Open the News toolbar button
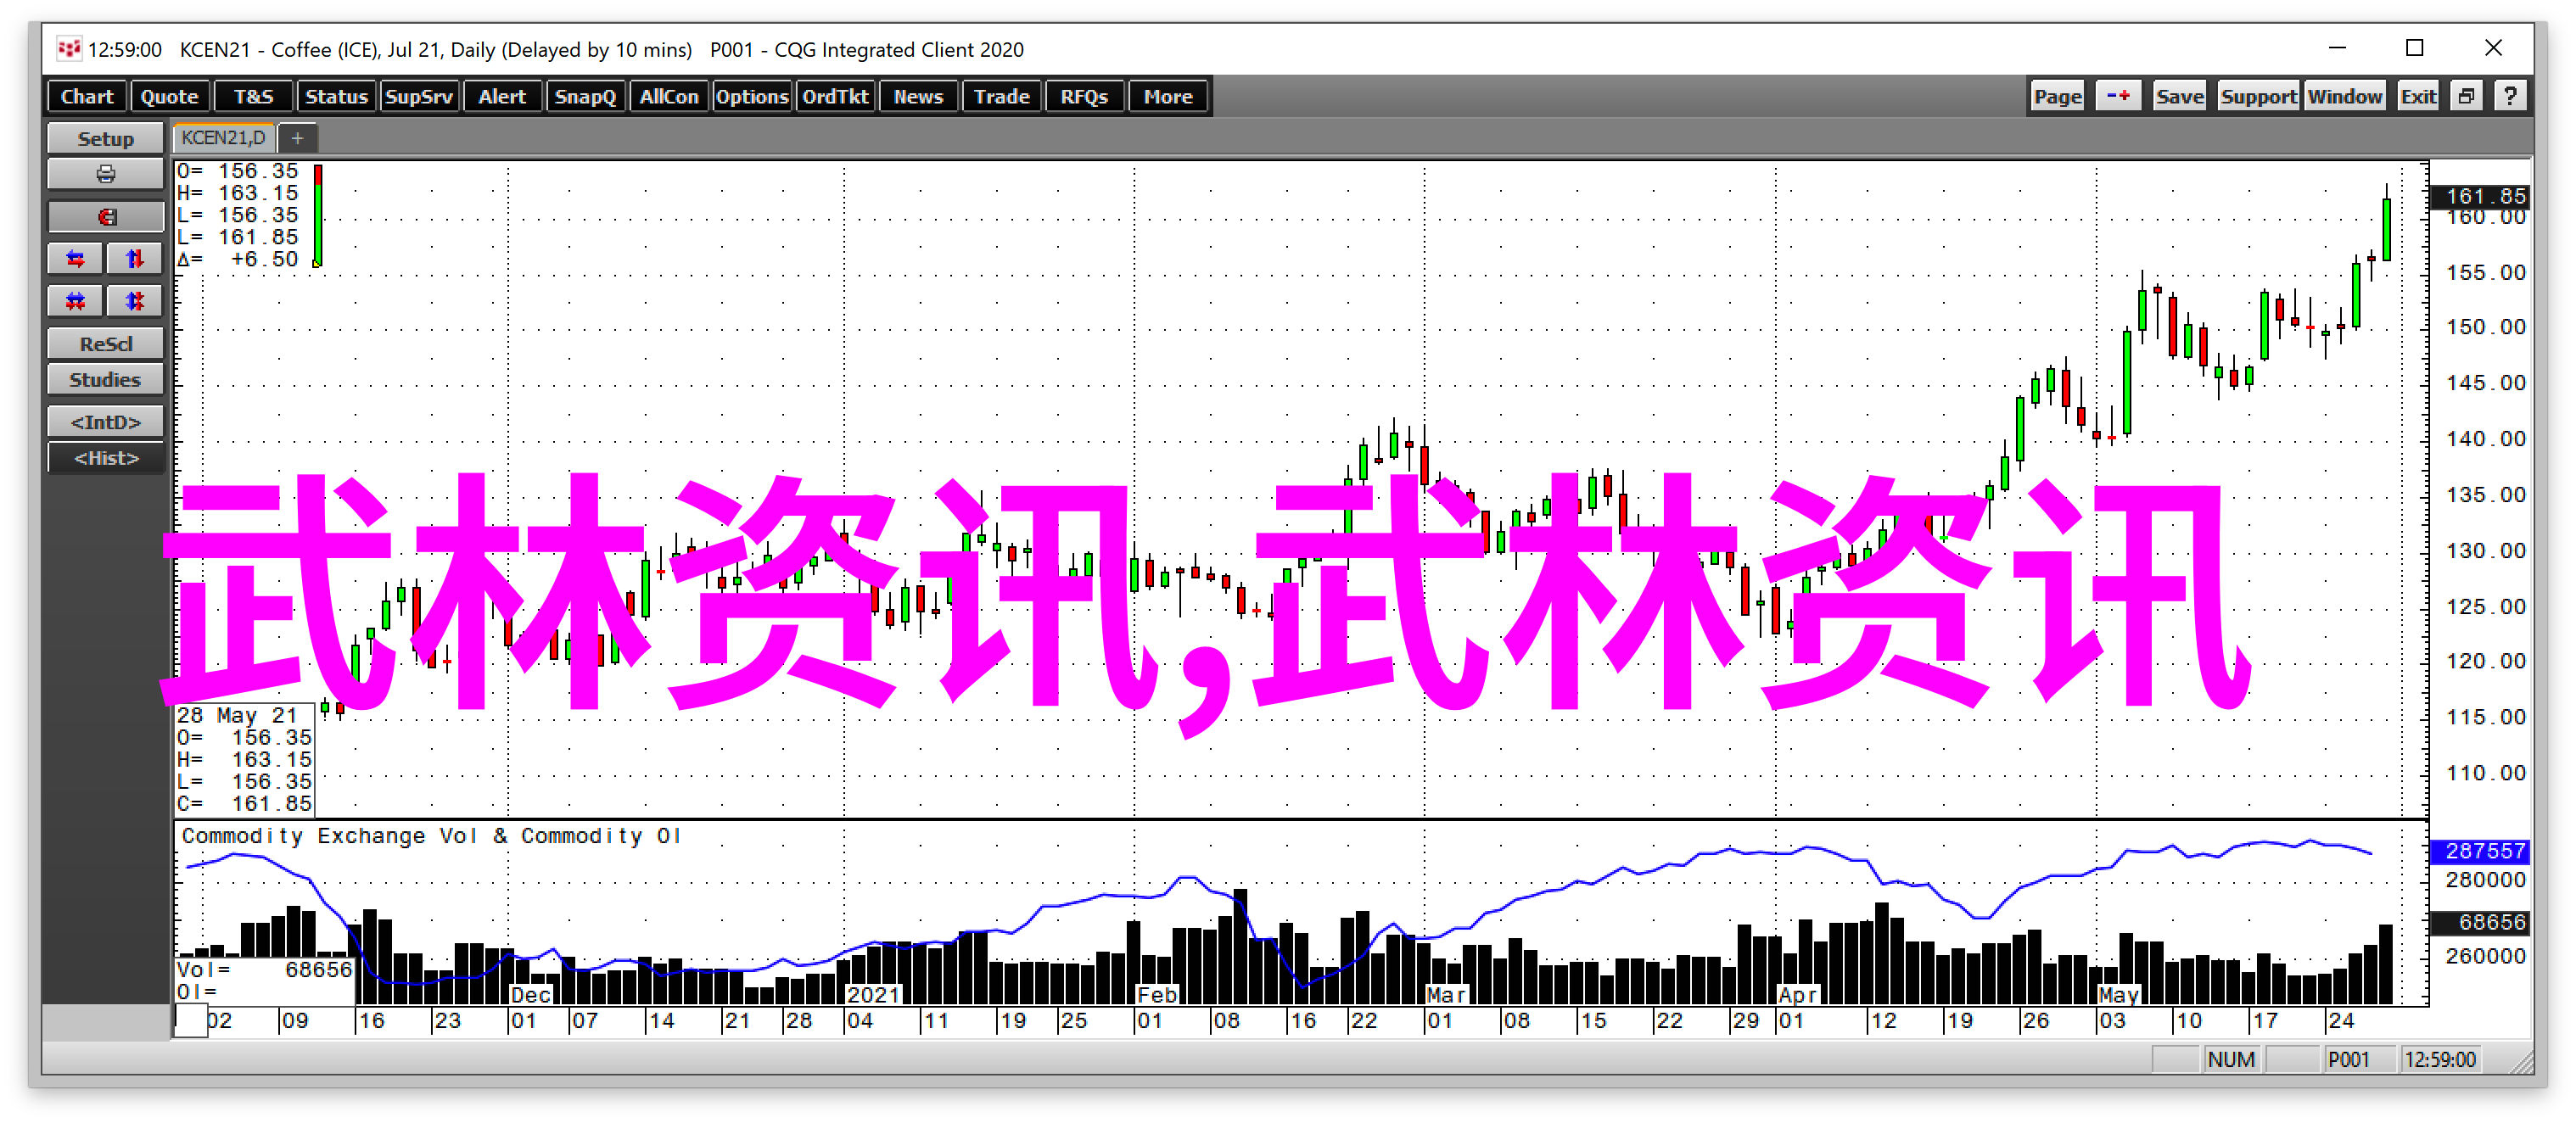Viewport: 2576px width, 1123px height. click(x=918, y=97)
